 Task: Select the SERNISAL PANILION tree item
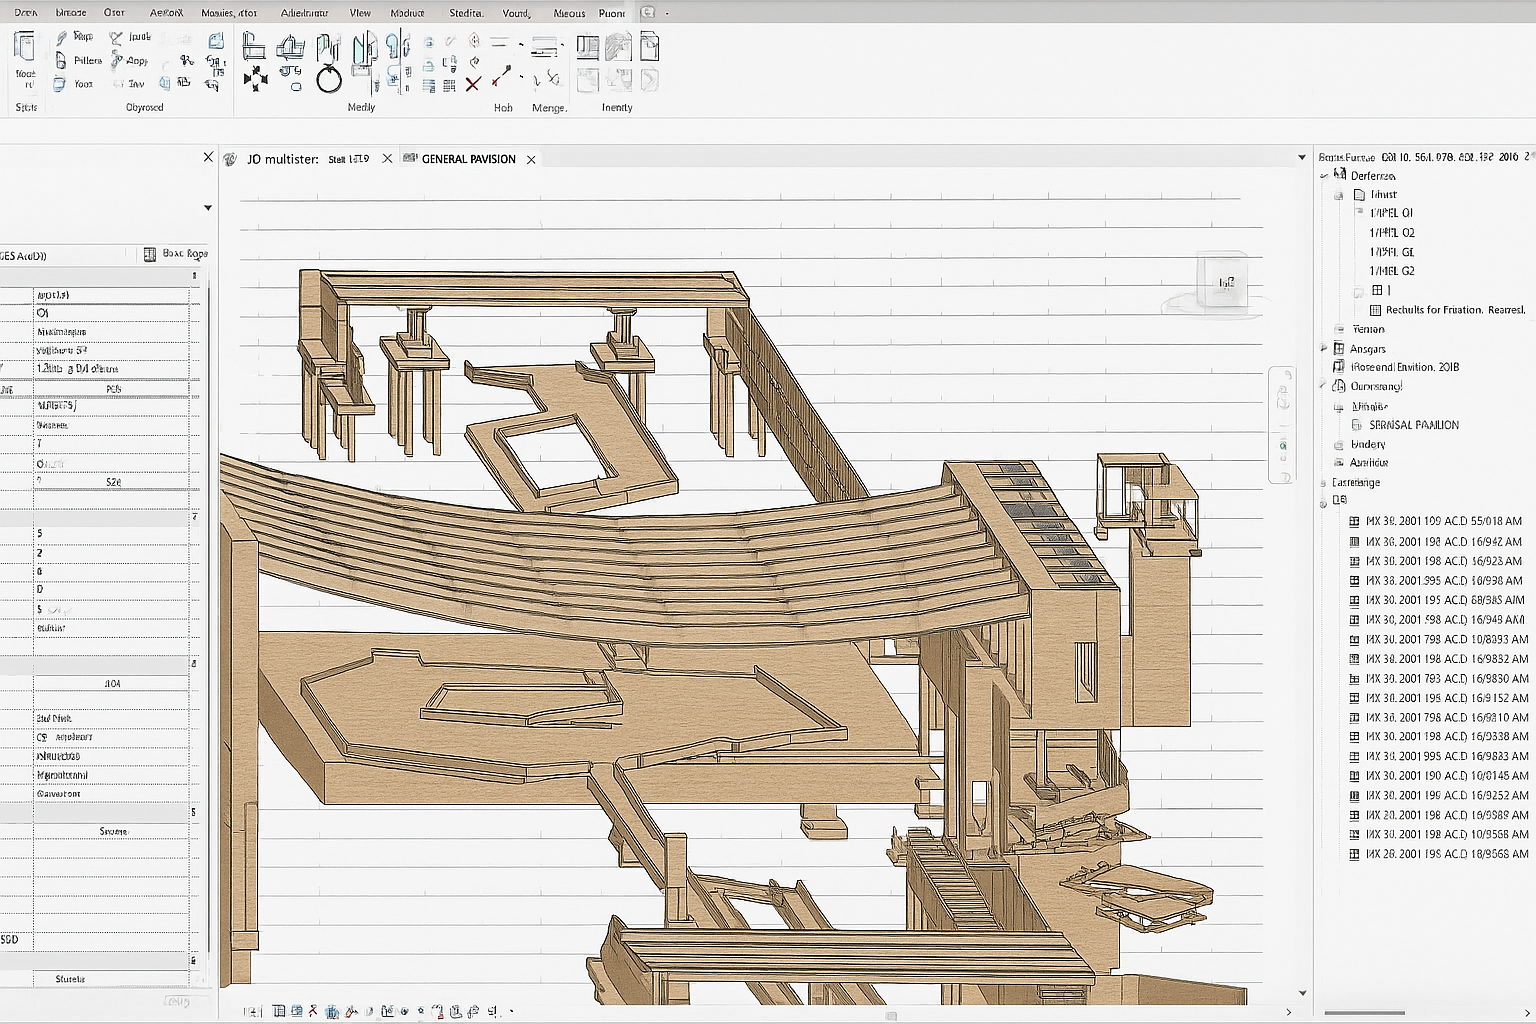click(1413, 425)
